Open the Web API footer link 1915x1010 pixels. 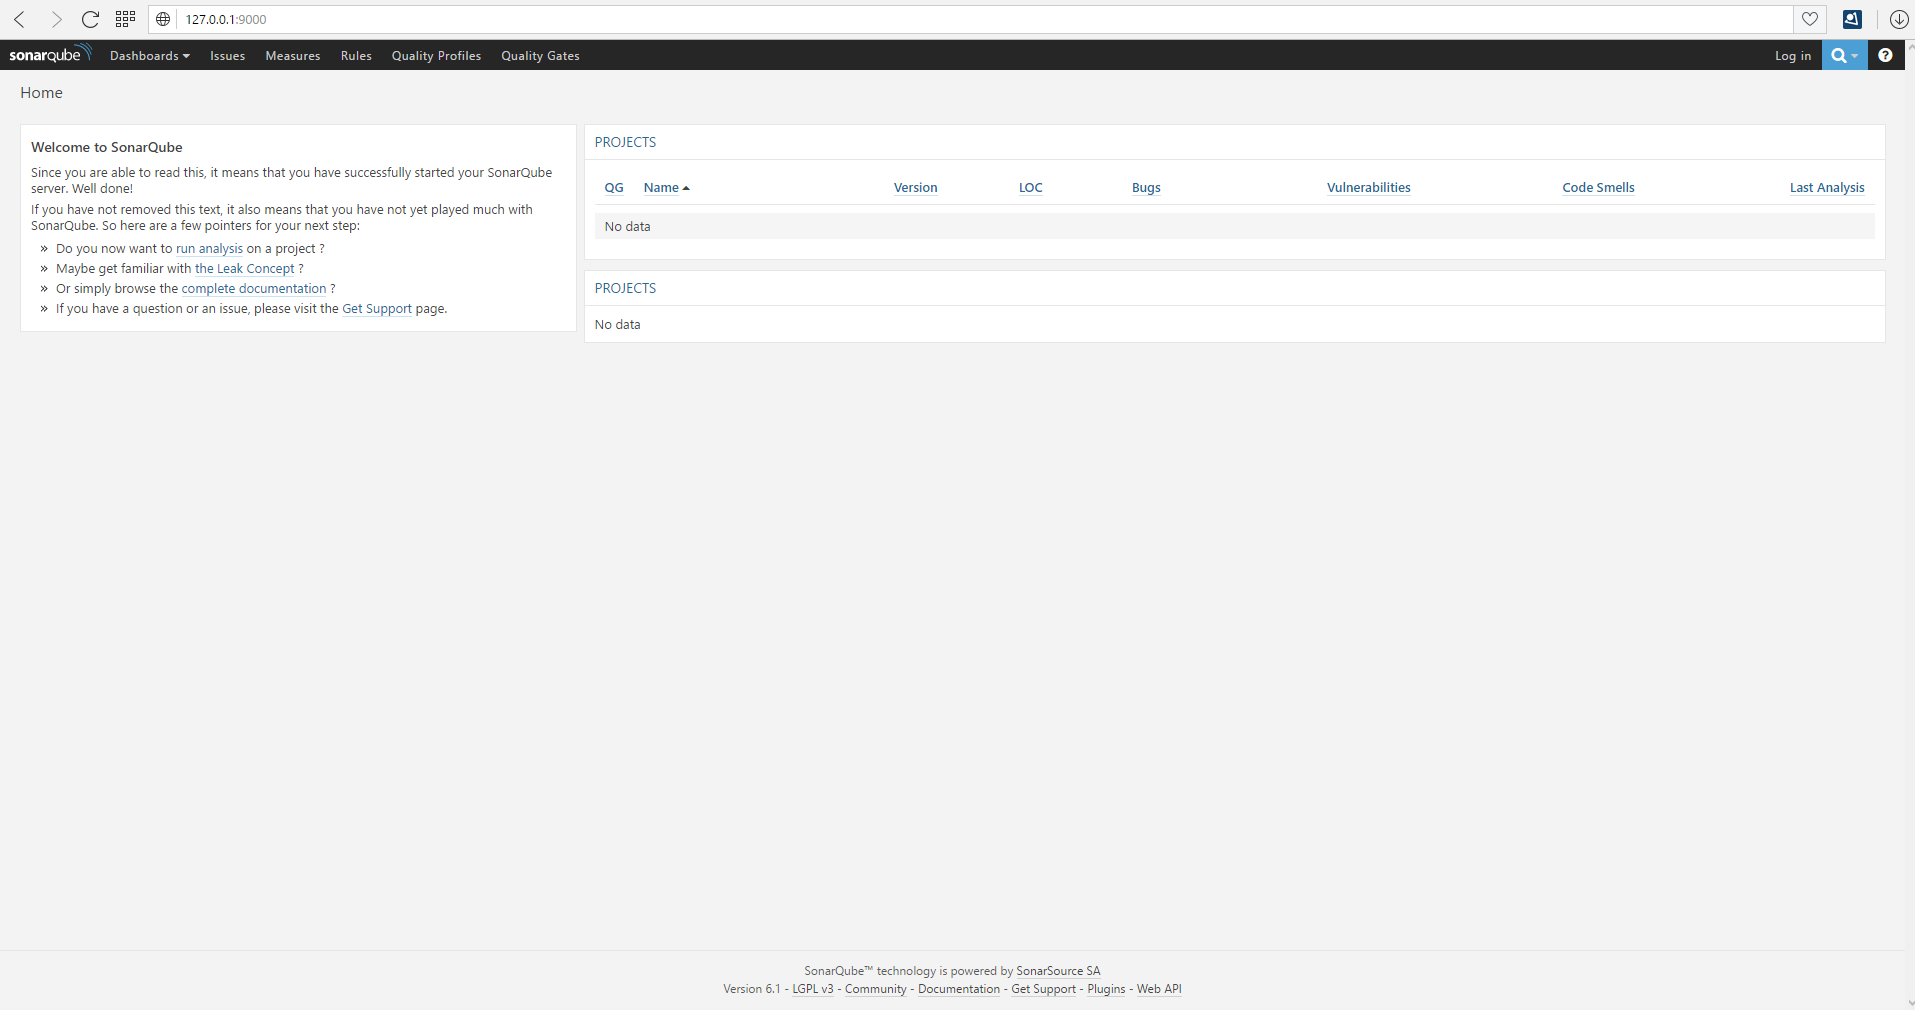point(1159,989)
